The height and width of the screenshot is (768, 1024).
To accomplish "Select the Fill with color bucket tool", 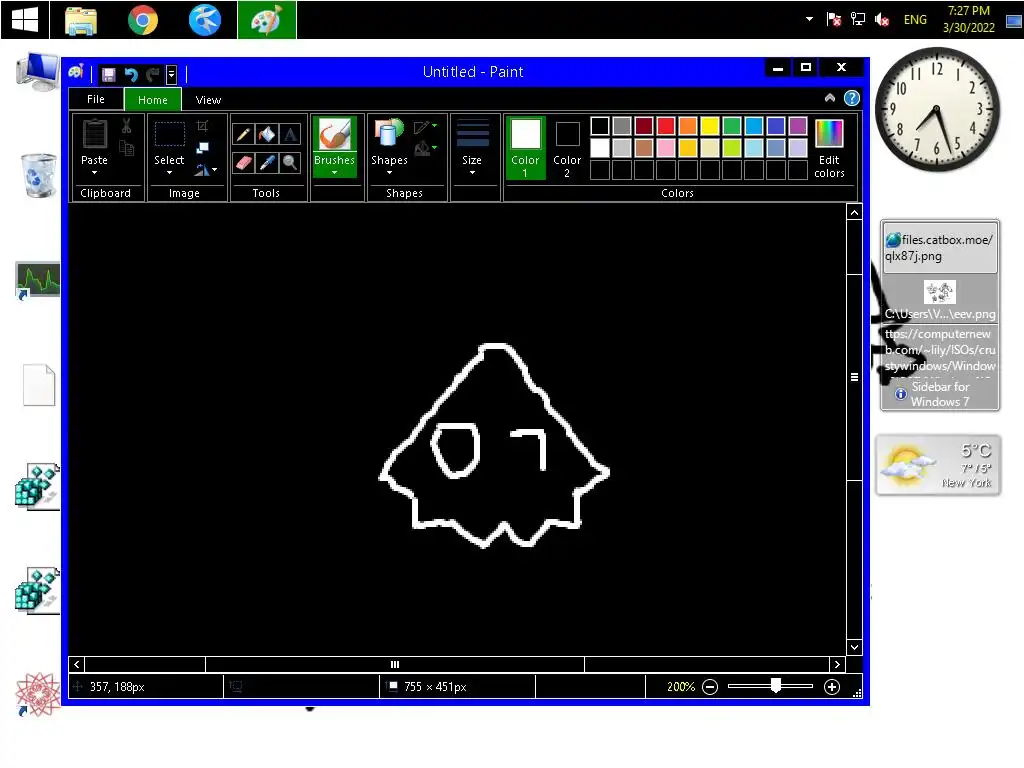I will [266, 135].
